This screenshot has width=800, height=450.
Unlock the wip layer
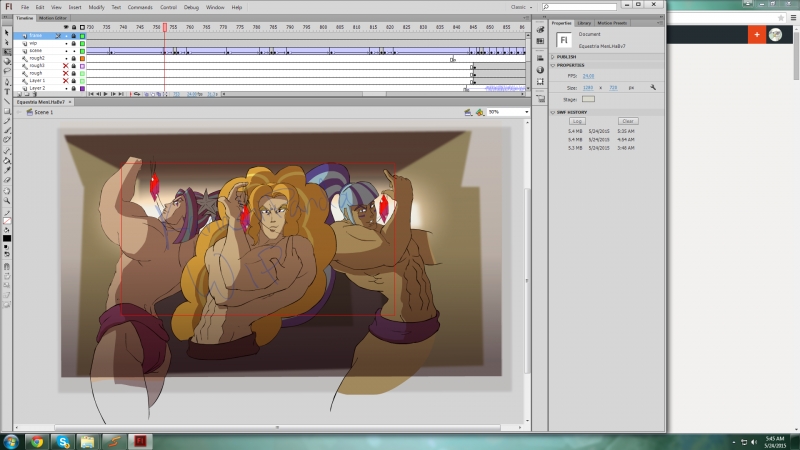coord(73,43)
